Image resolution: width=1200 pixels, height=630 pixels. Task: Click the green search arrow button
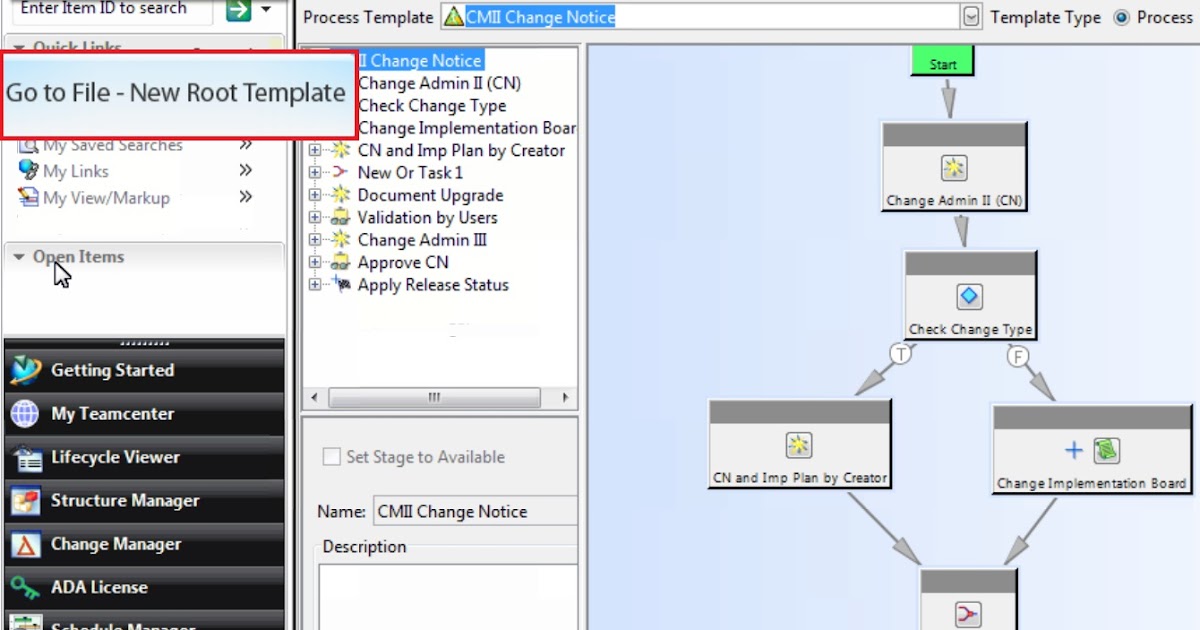tap(238, 10)
